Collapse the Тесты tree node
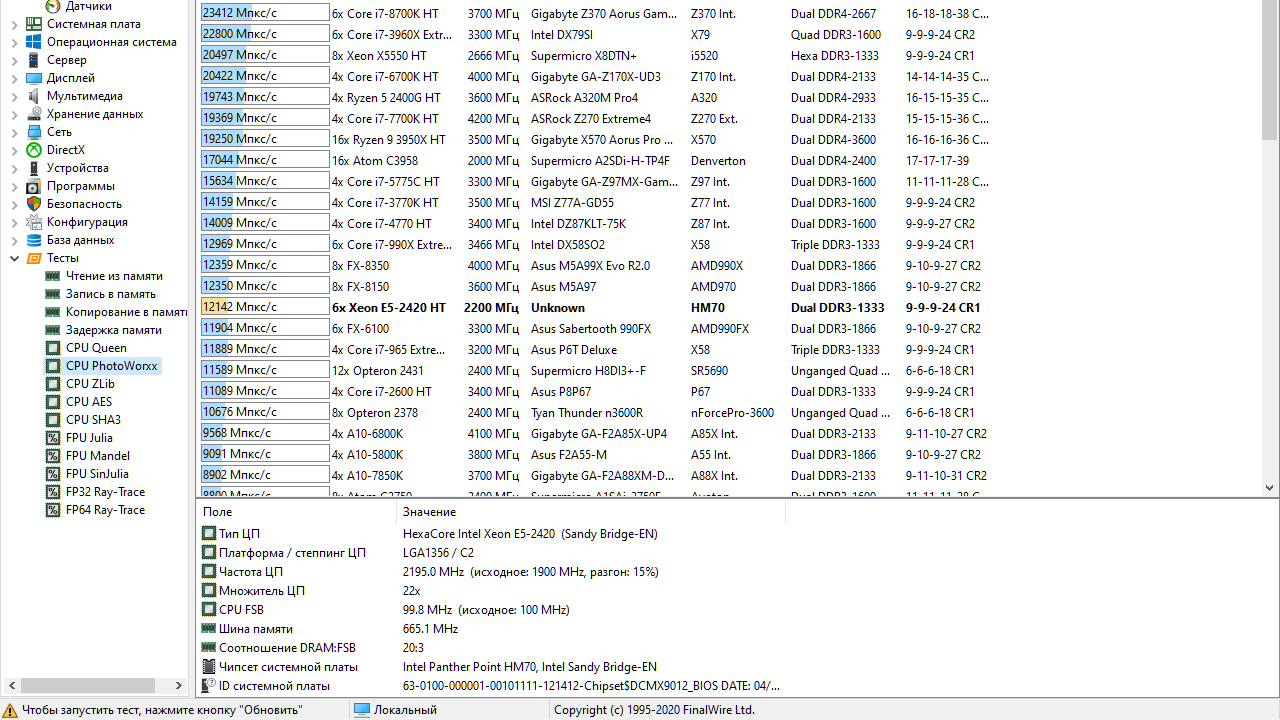Screen dimensions: 1280x720 pos(15,258)
